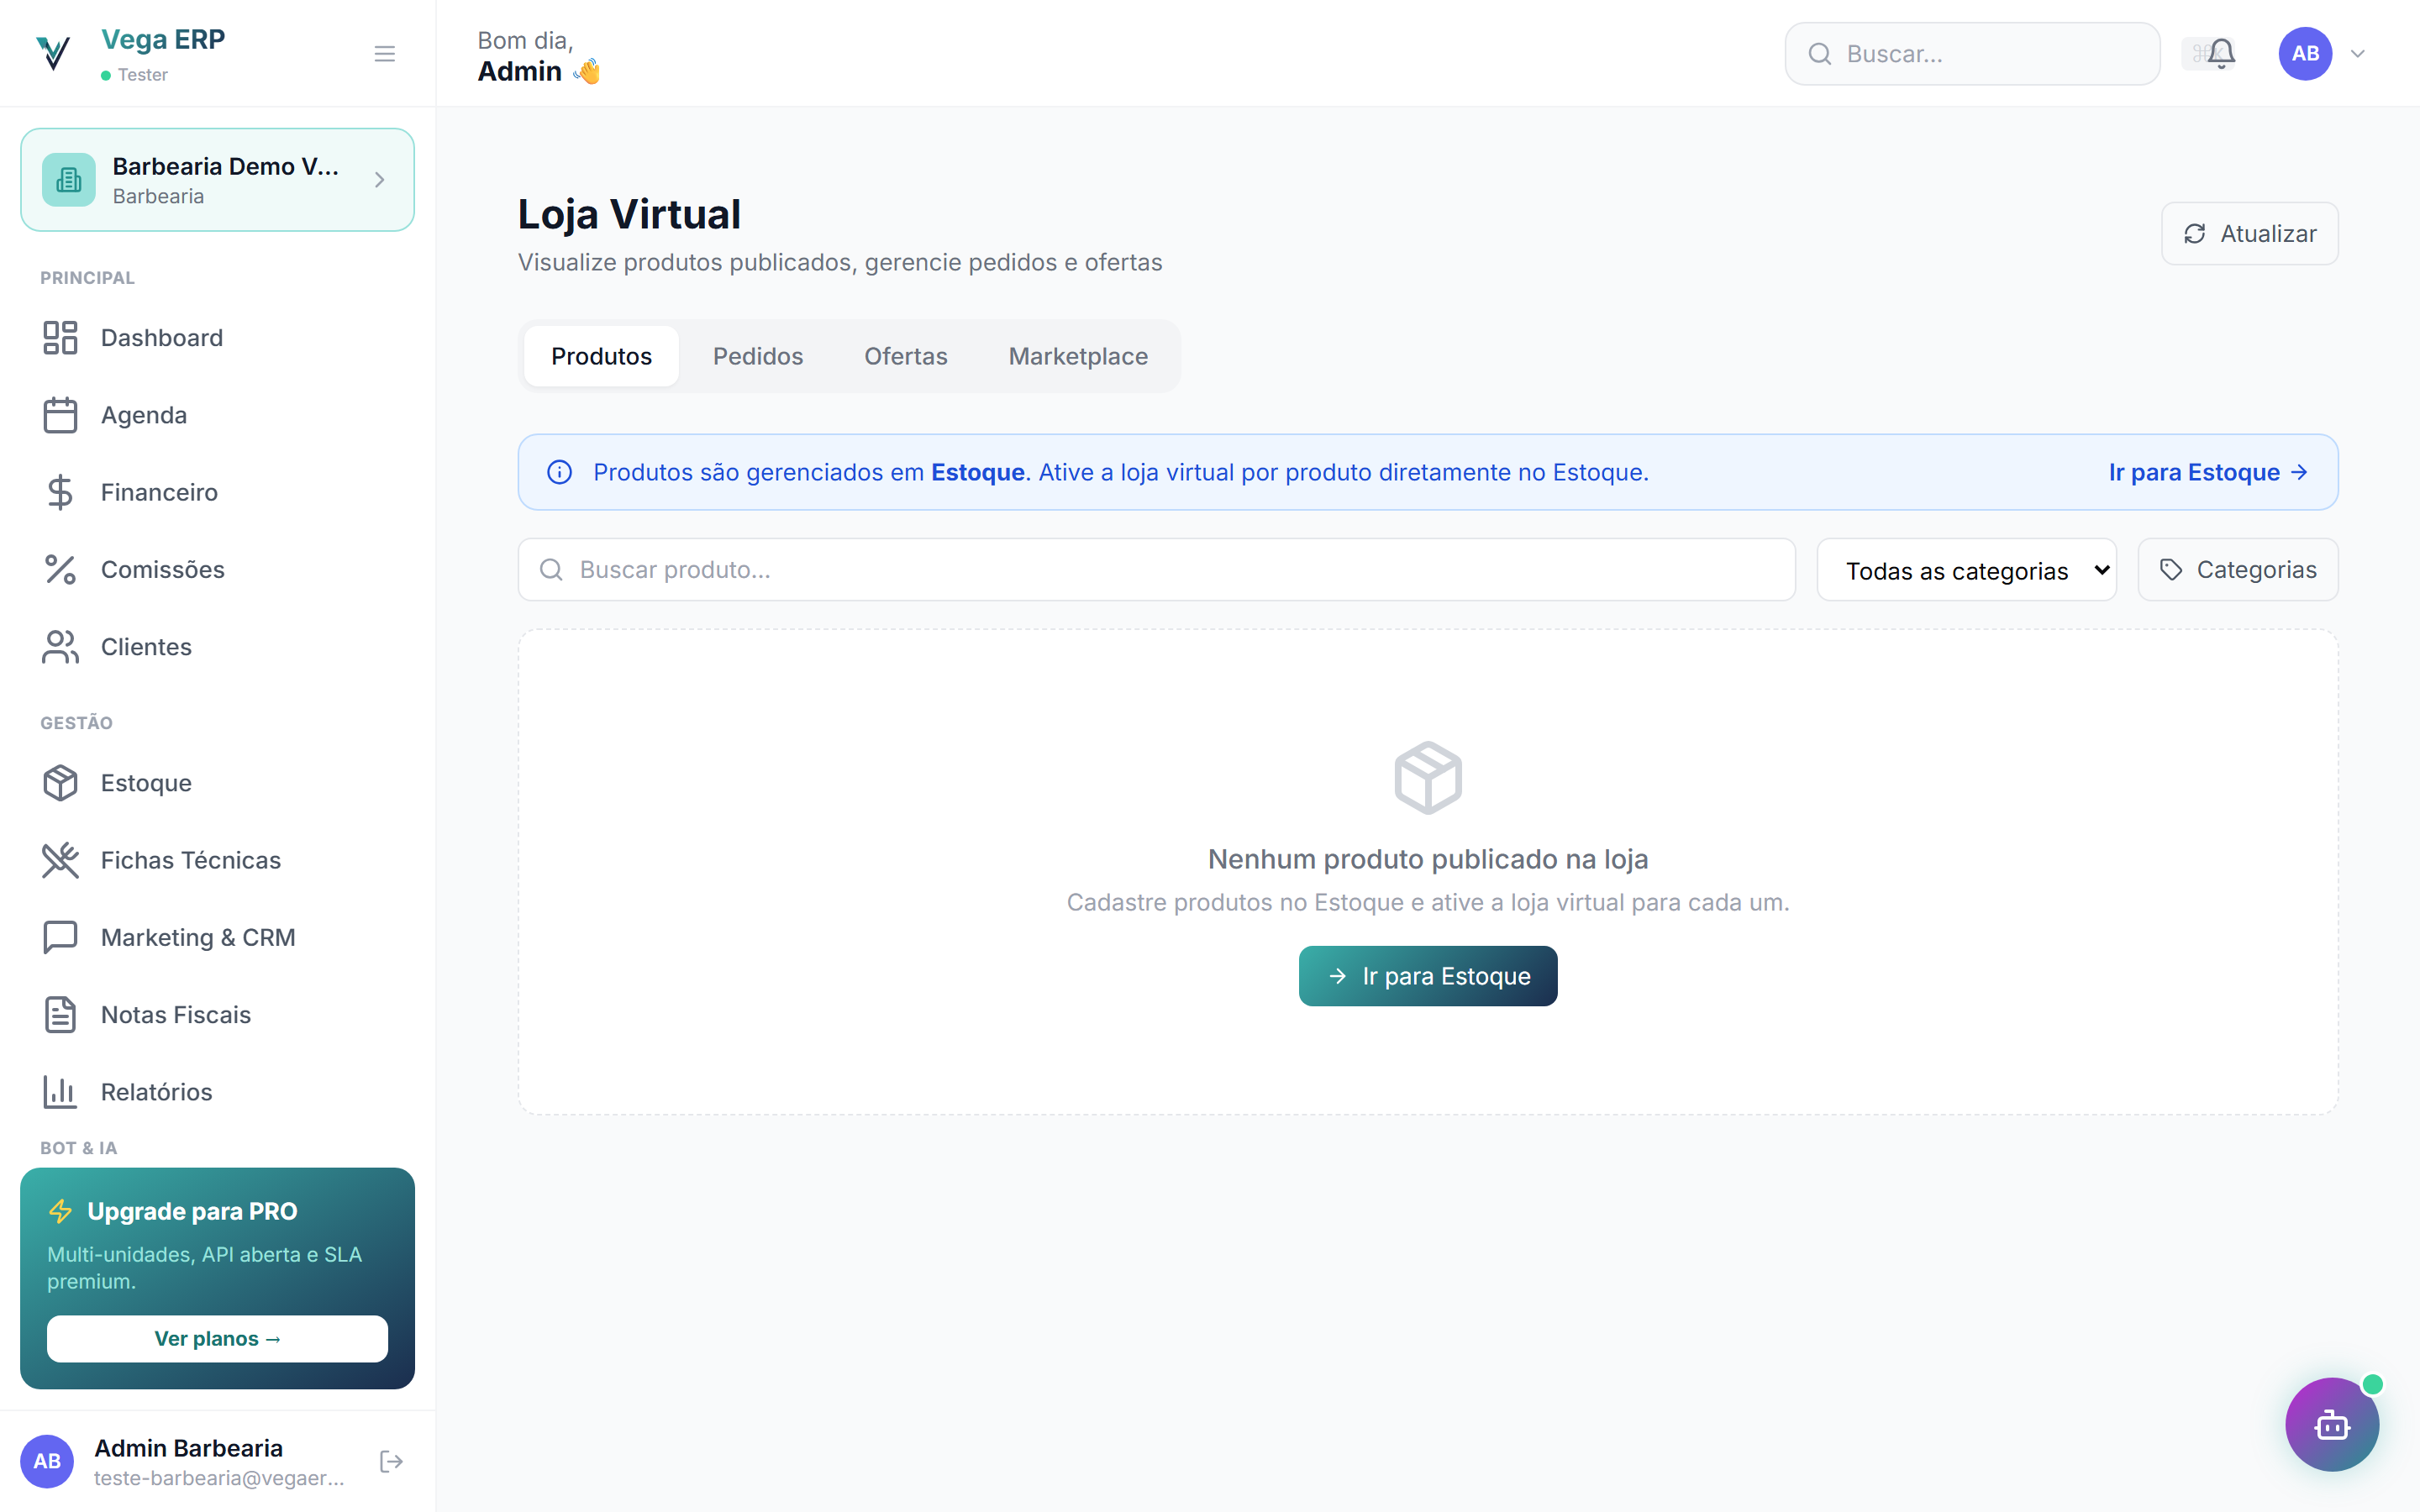
Task: Collapse sidebar with hamburger menu icon
Action: tap(384, 54)
